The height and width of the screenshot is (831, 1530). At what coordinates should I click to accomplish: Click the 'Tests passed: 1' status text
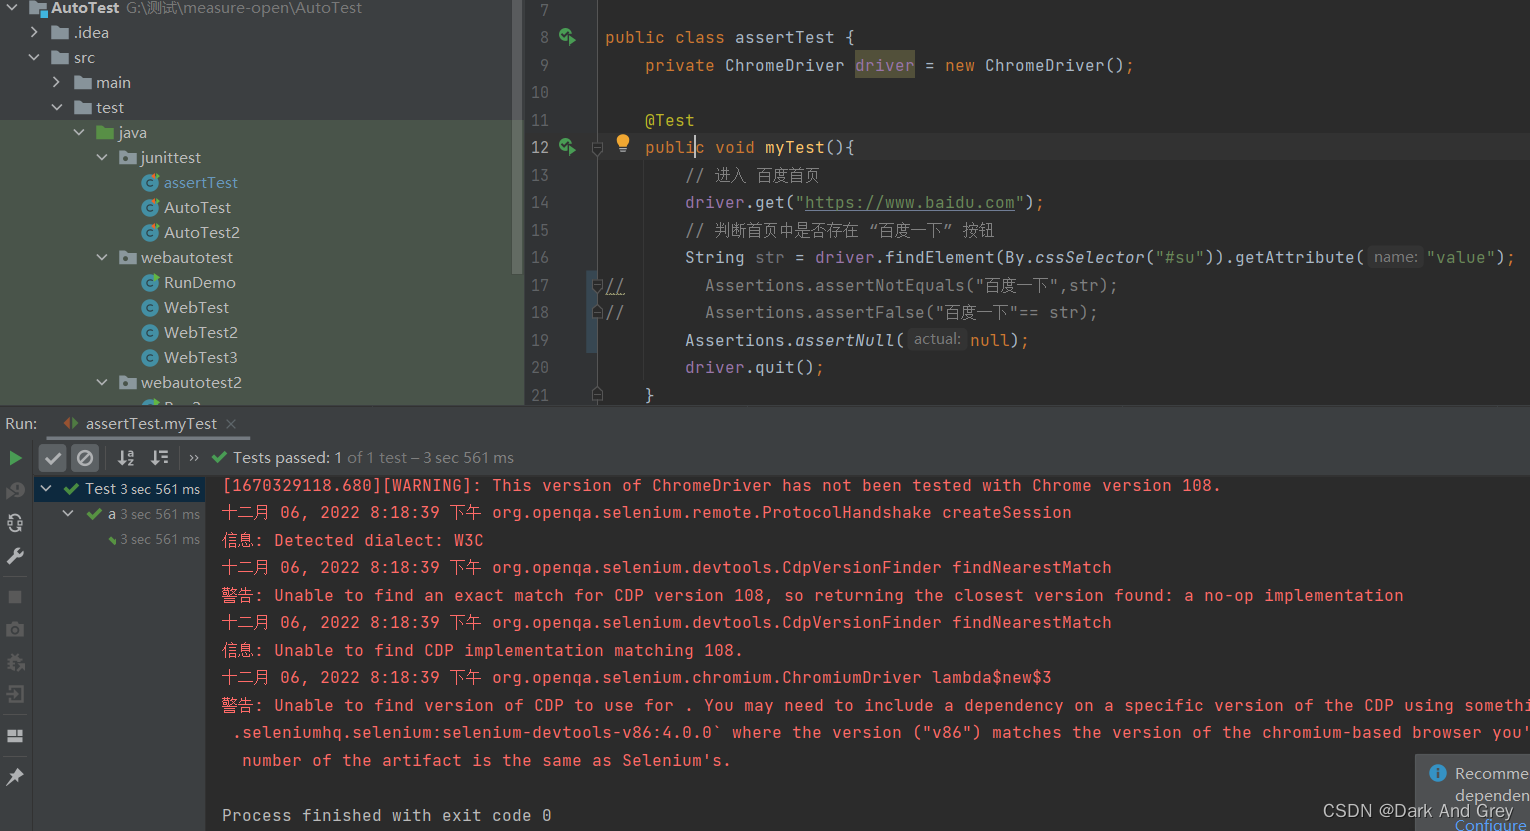point(288,458)
